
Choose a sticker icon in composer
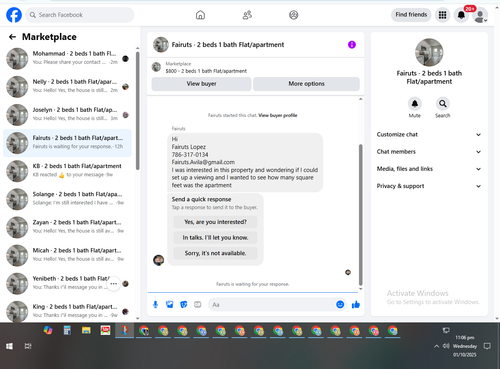pos(184,304)
